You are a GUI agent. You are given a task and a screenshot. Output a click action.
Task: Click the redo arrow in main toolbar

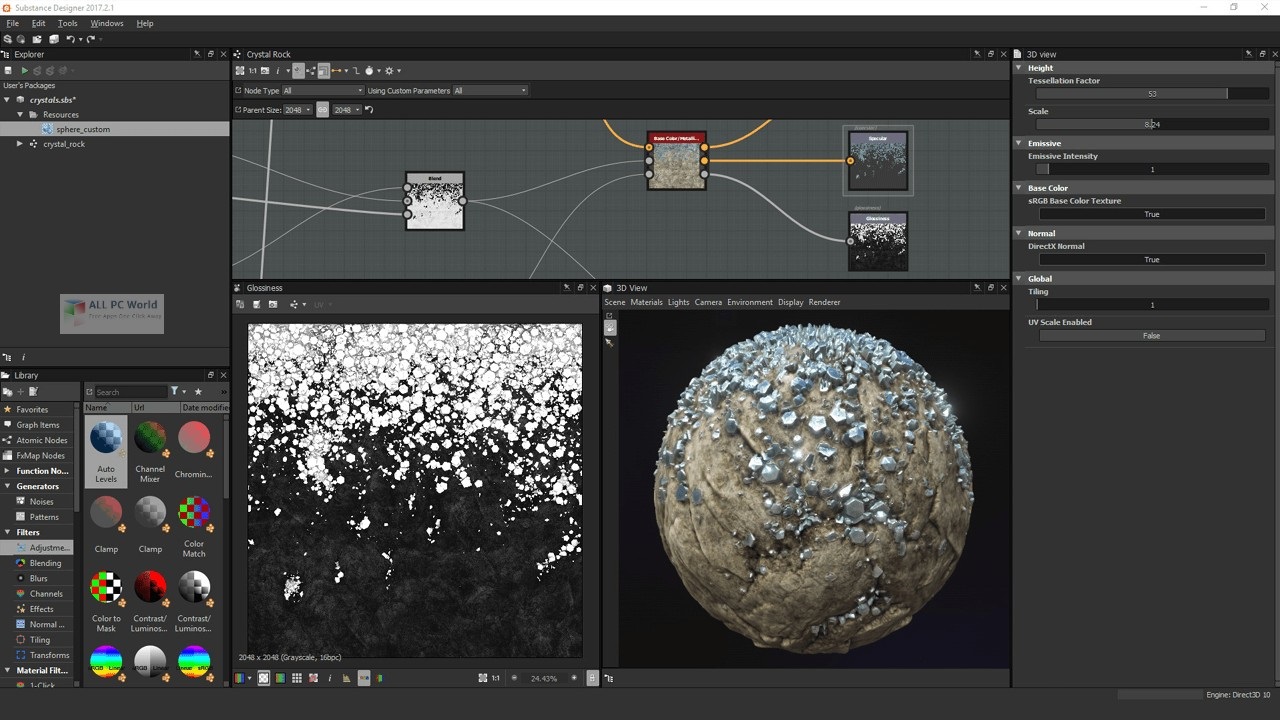coord(90,39)
